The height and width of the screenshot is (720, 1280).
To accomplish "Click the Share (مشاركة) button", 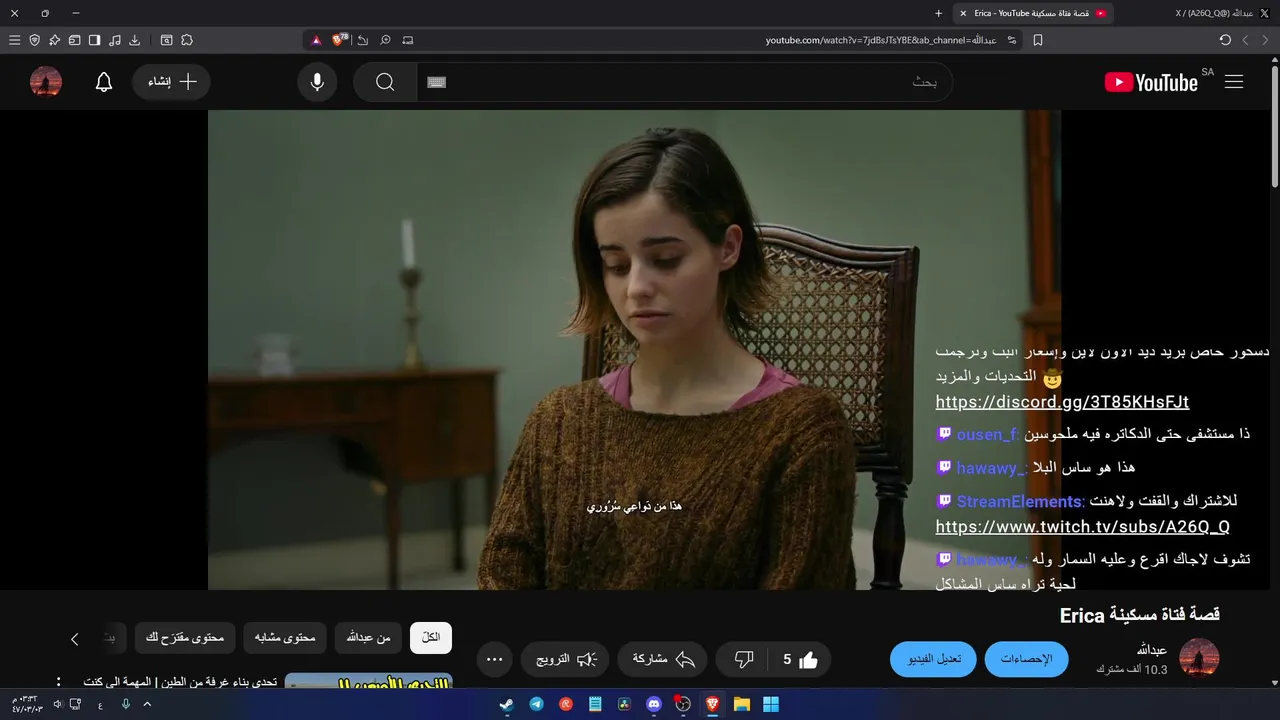I will [663, 659].
